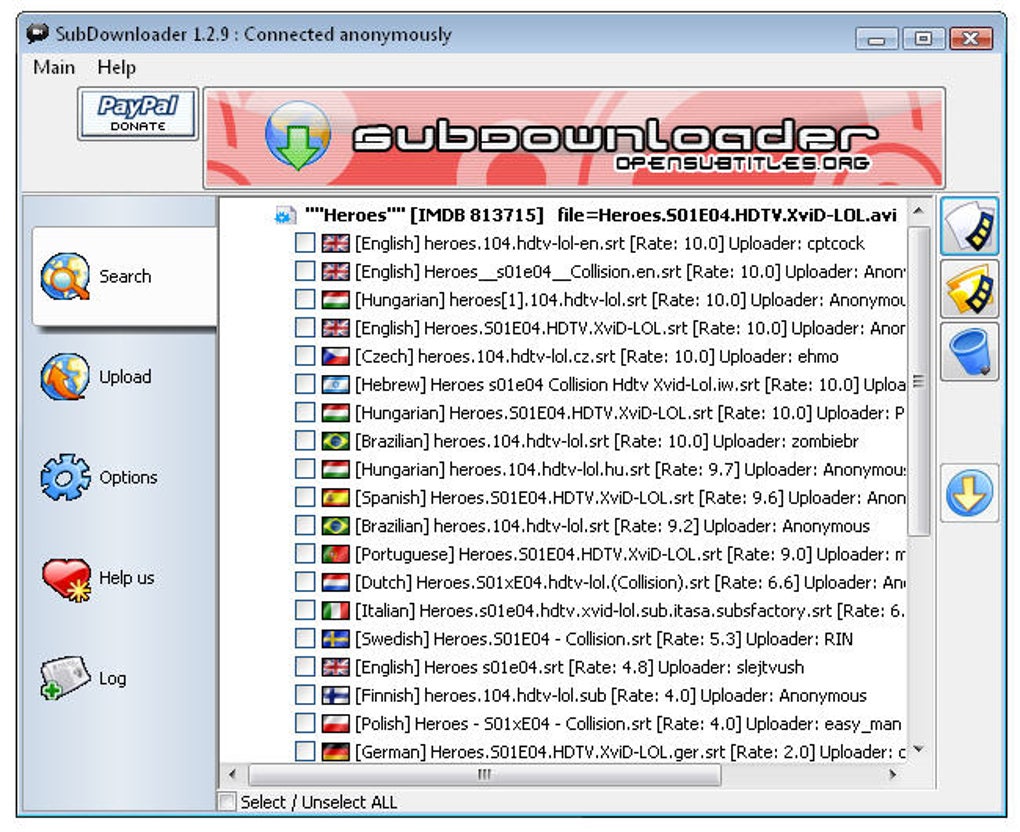Click the vertical scrollbar up arrow
The image size is (1020, 832).
pyautogui.click(x=918, y=210)
